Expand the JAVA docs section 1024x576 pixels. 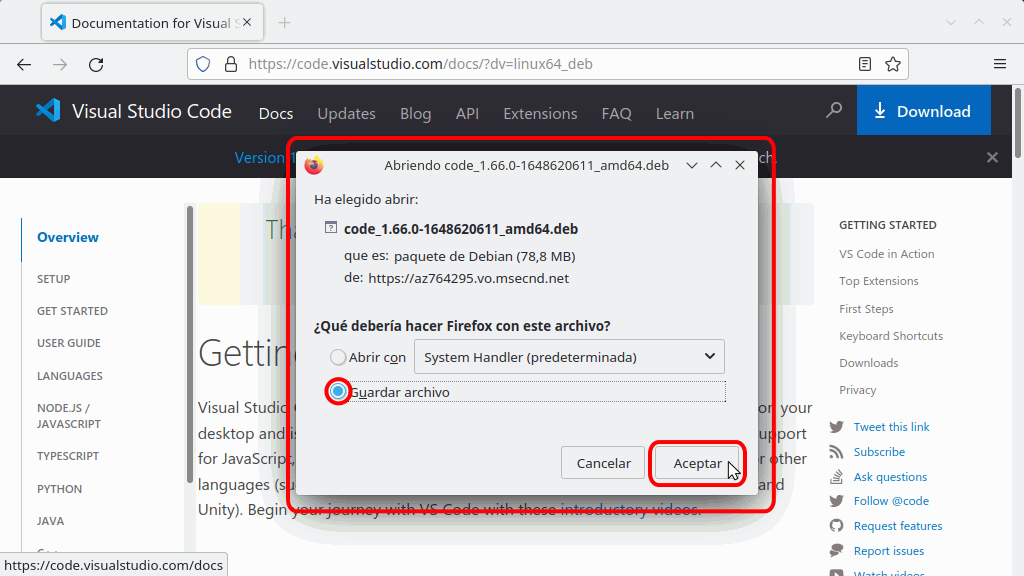tap(50, 521)
